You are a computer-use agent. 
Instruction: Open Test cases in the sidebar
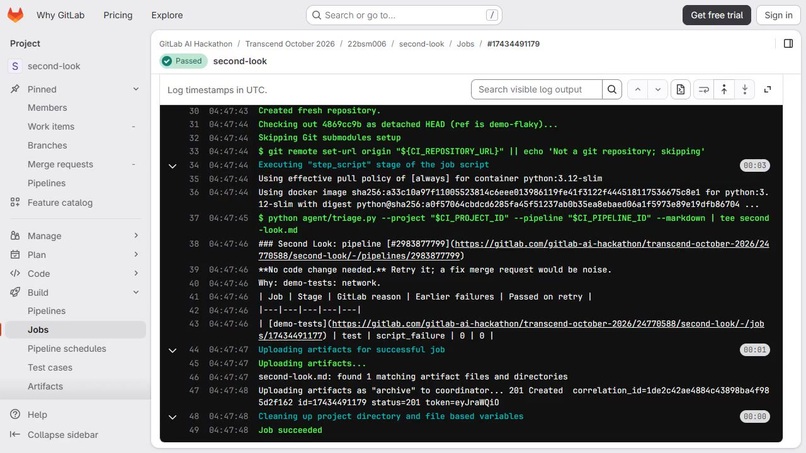(50, 368)
